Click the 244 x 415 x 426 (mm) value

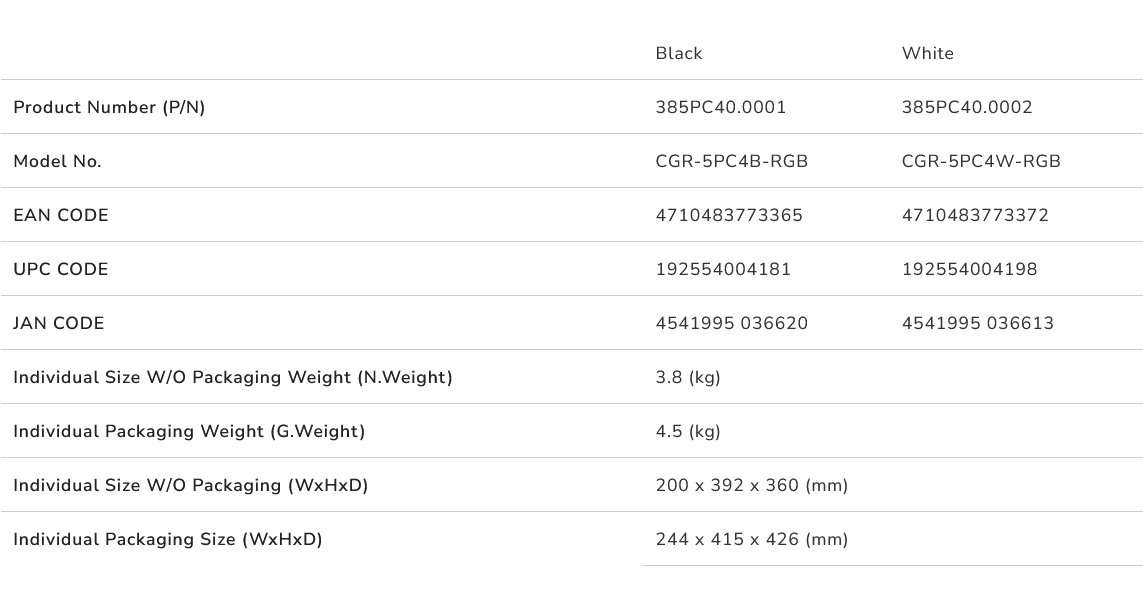tap(751, 540)
